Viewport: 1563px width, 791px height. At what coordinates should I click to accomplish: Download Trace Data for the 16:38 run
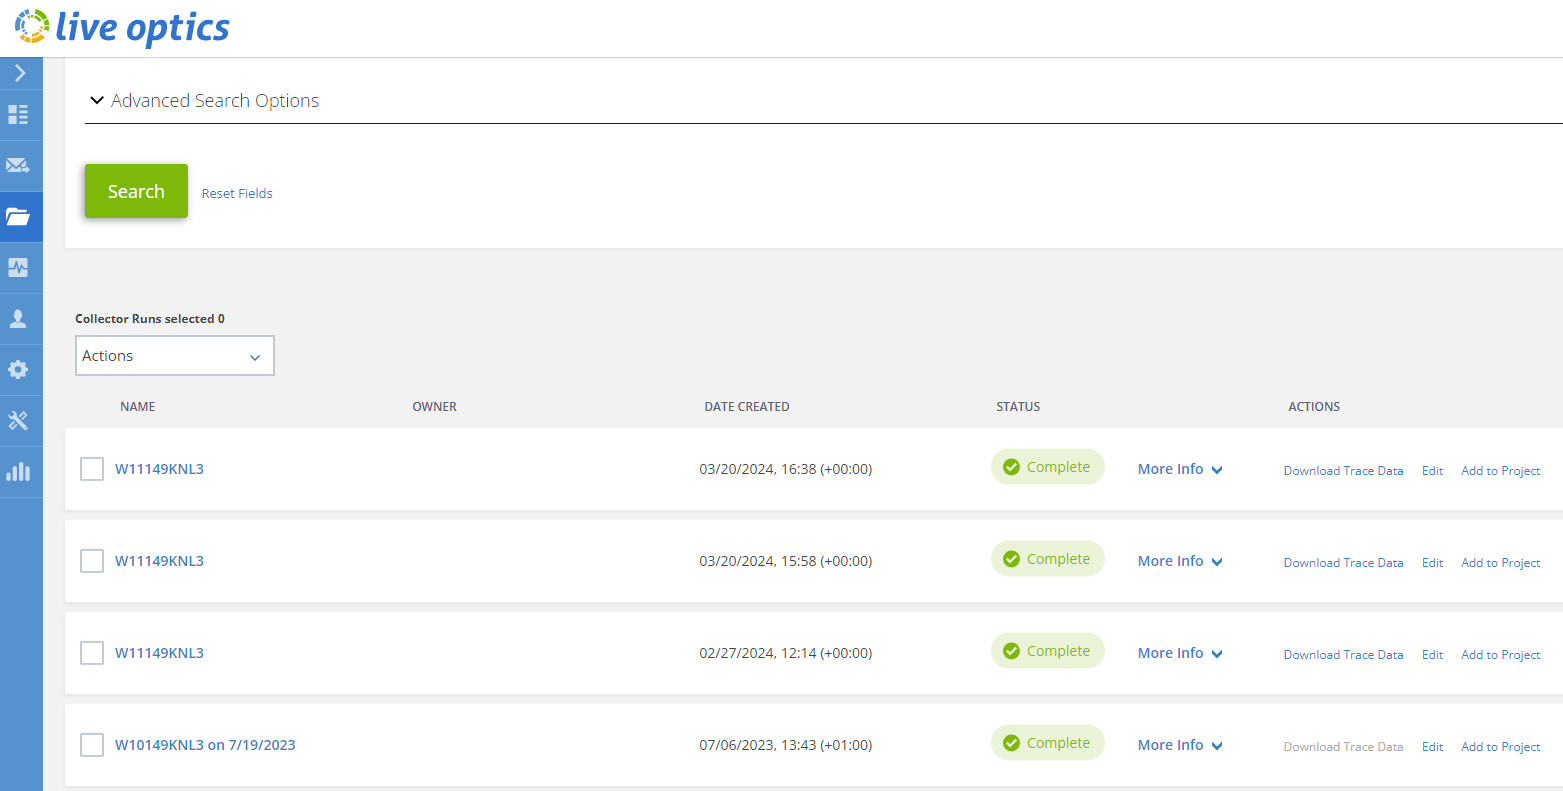point(1343,470)
